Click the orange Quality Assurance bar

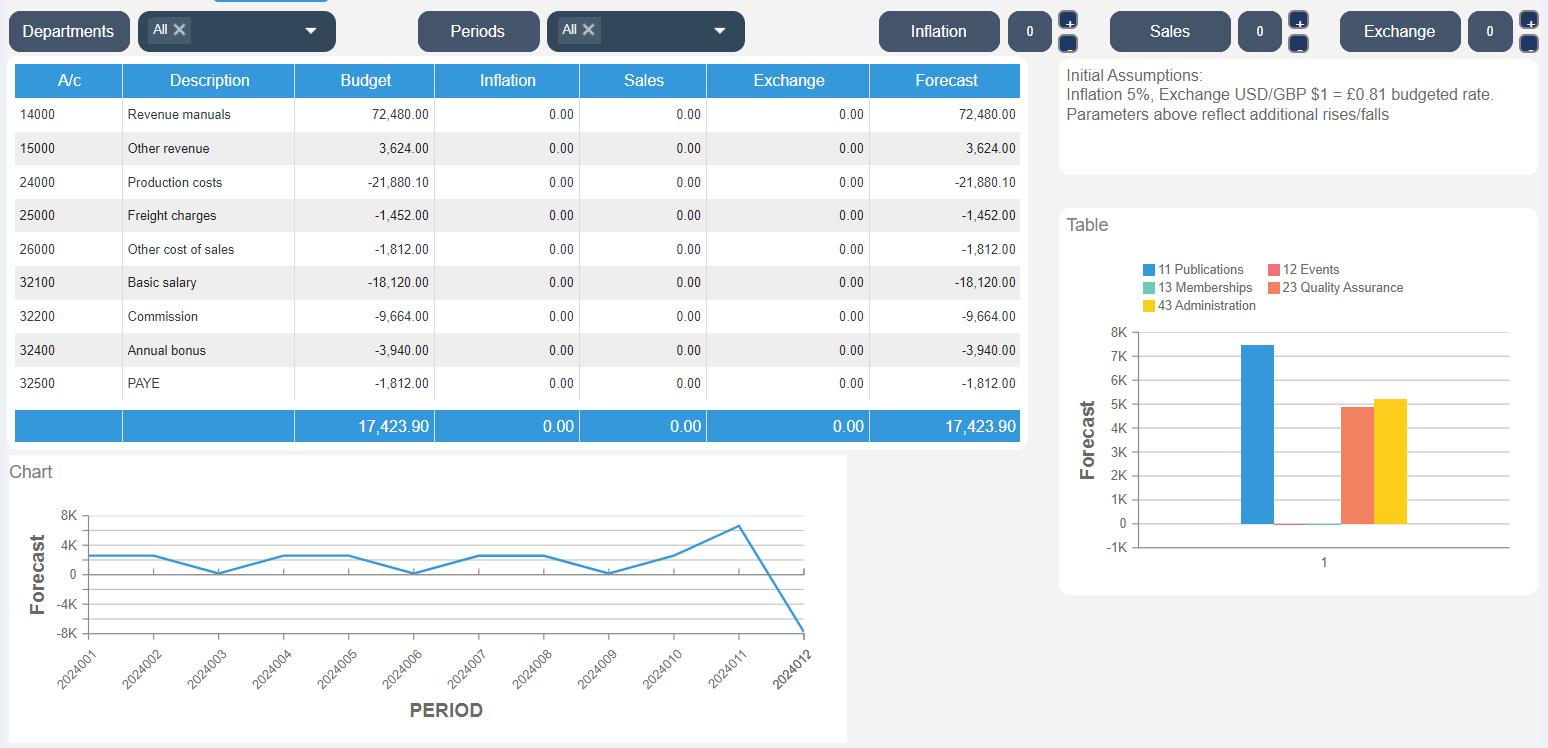1357,465
